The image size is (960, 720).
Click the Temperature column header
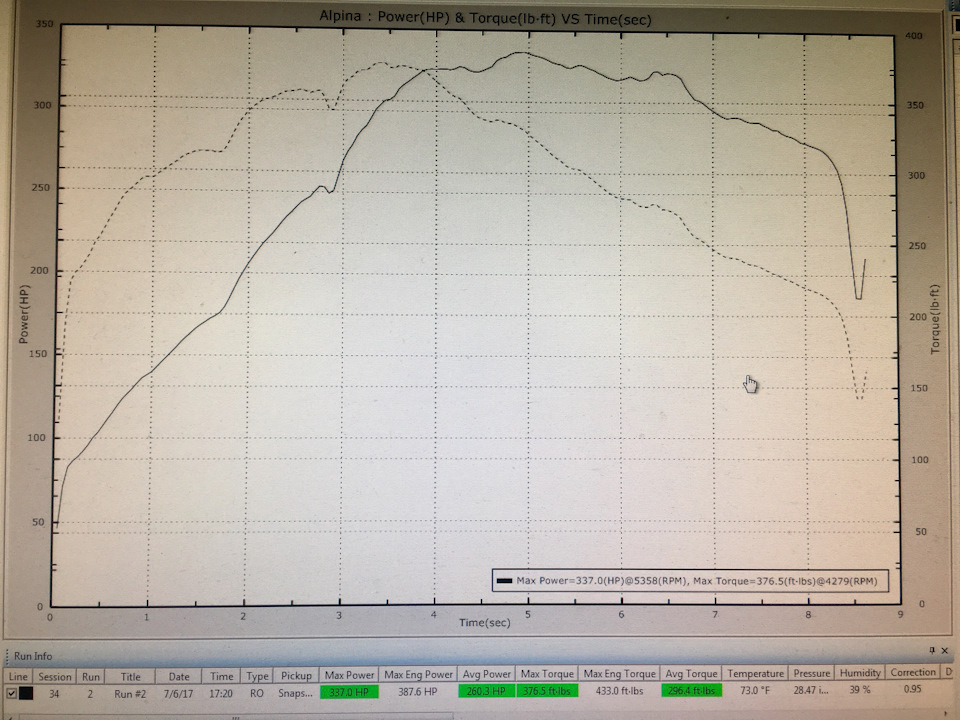(756, 673)
